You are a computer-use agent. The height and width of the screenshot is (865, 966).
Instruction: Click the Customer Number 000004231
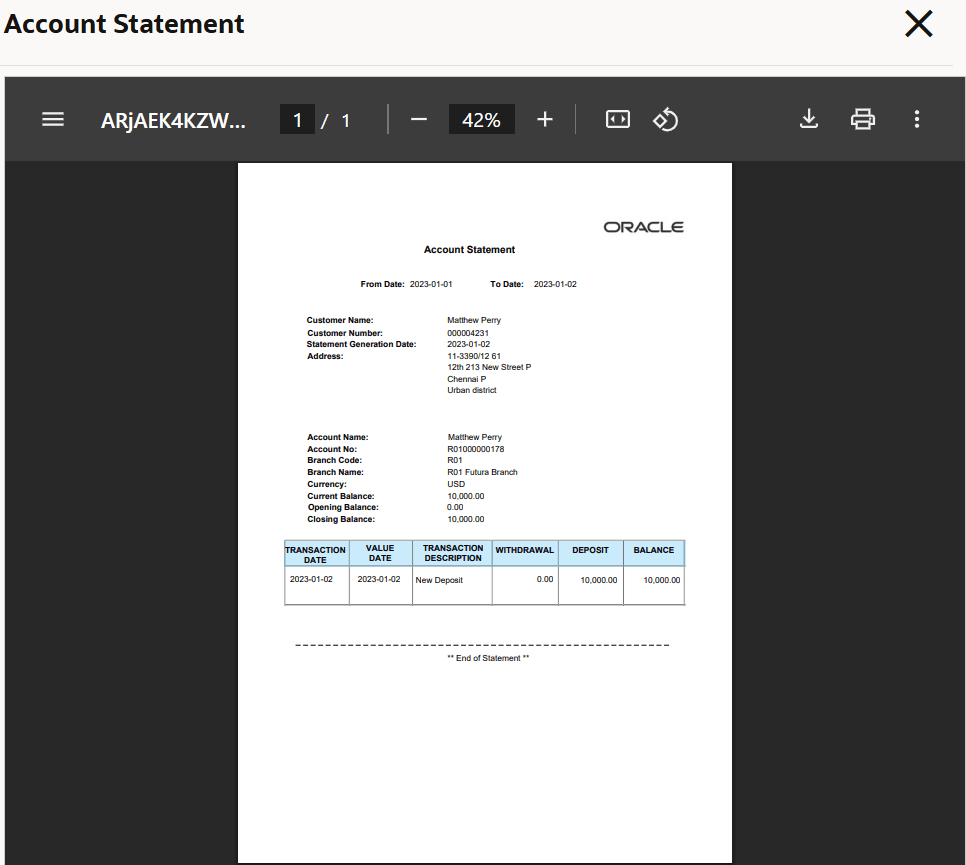pyautogui.click(x=468, y=333)
